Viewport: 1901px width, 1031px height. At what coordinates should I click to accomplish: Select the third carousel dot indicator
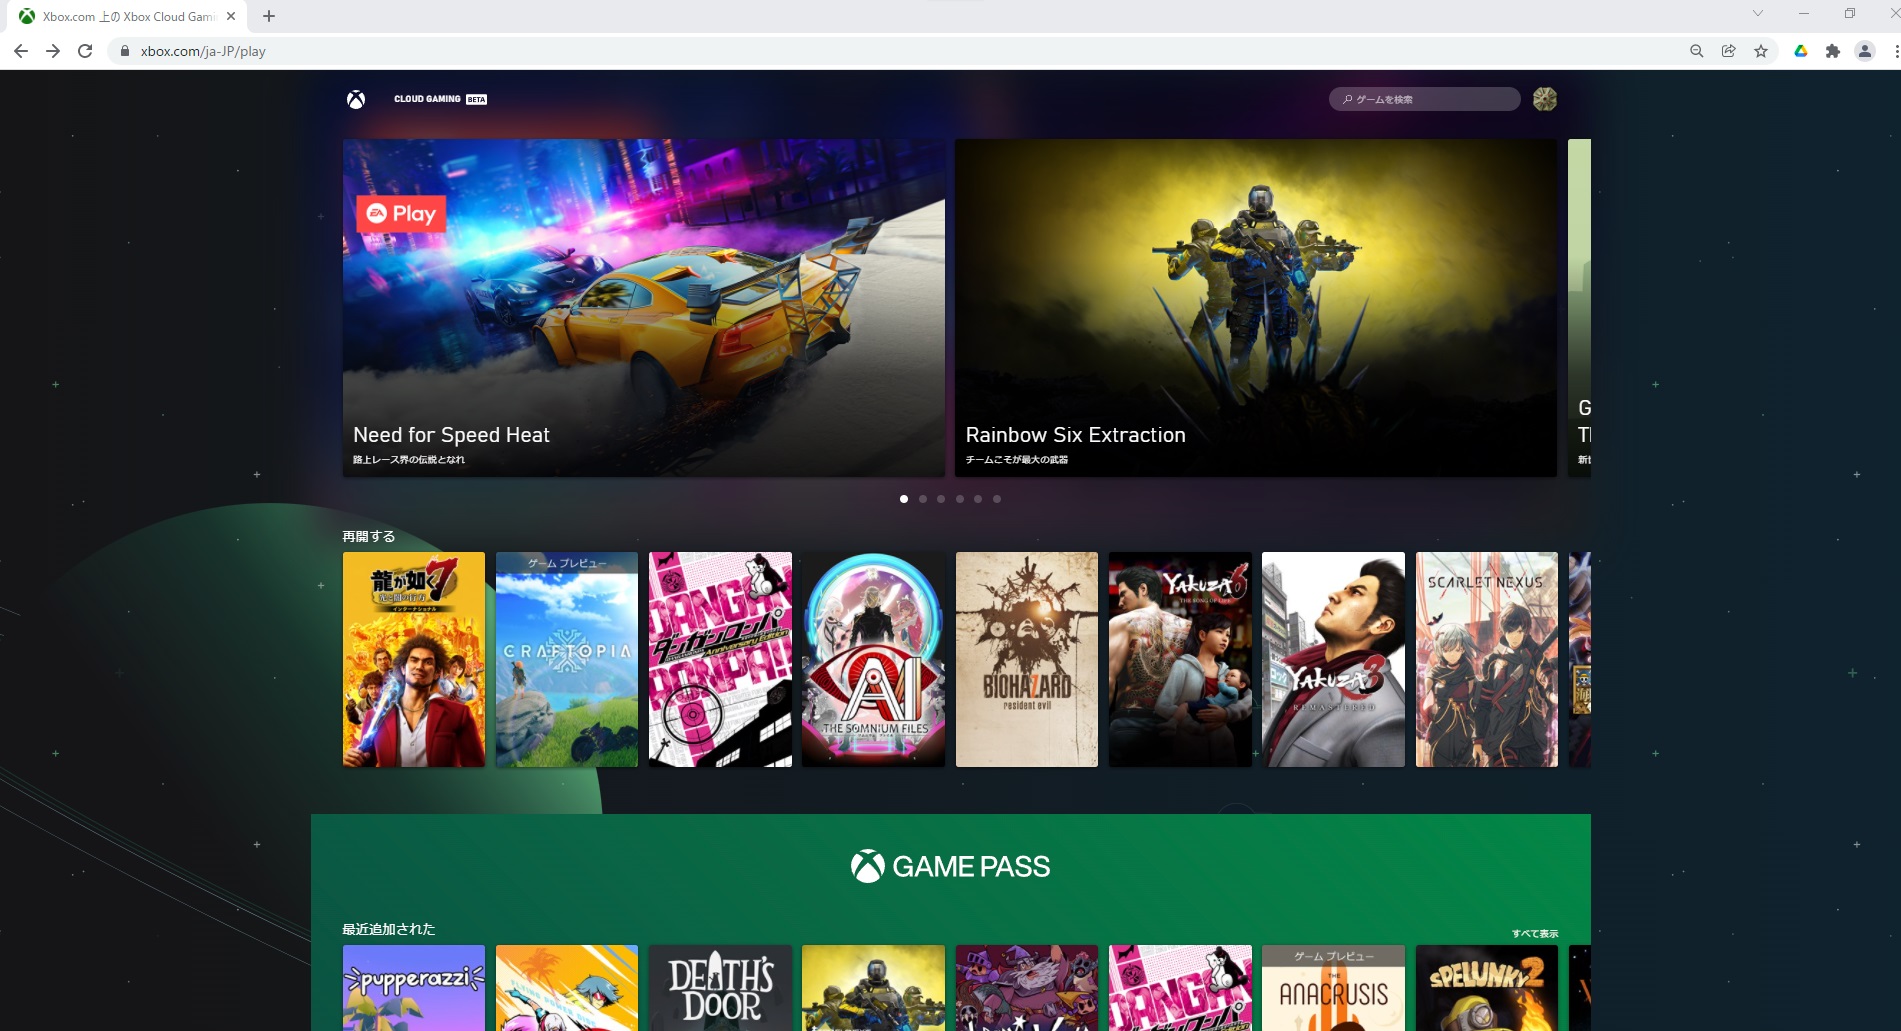(941, 499)
